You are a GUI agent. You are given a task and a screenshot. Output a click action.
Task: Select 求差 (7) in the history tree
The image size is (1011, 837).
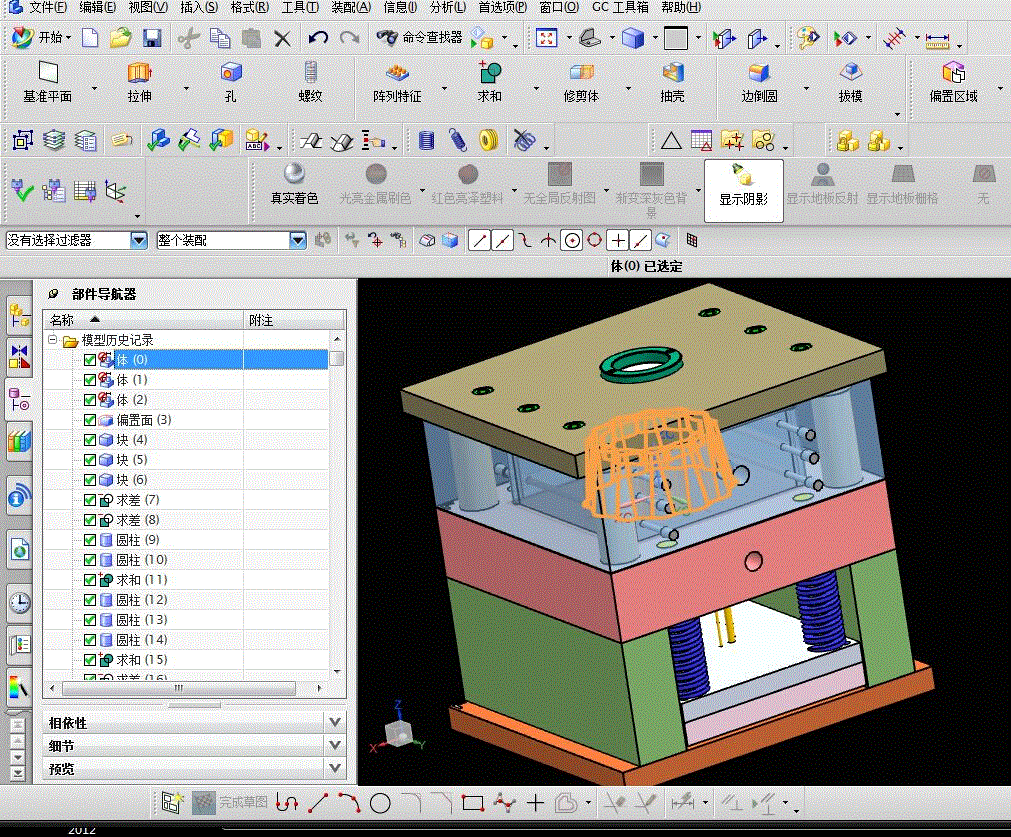[137, 500]
